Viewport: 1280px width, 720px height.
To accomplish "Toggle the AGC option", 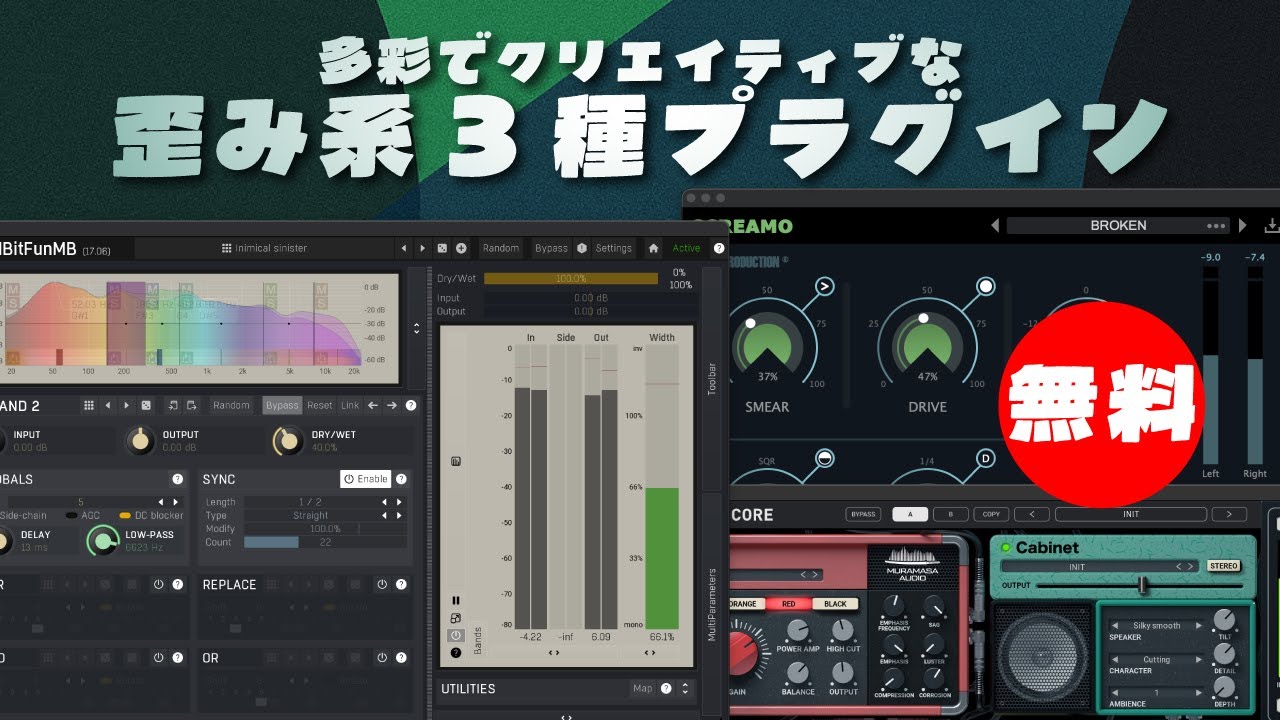I will coord(81,515).
